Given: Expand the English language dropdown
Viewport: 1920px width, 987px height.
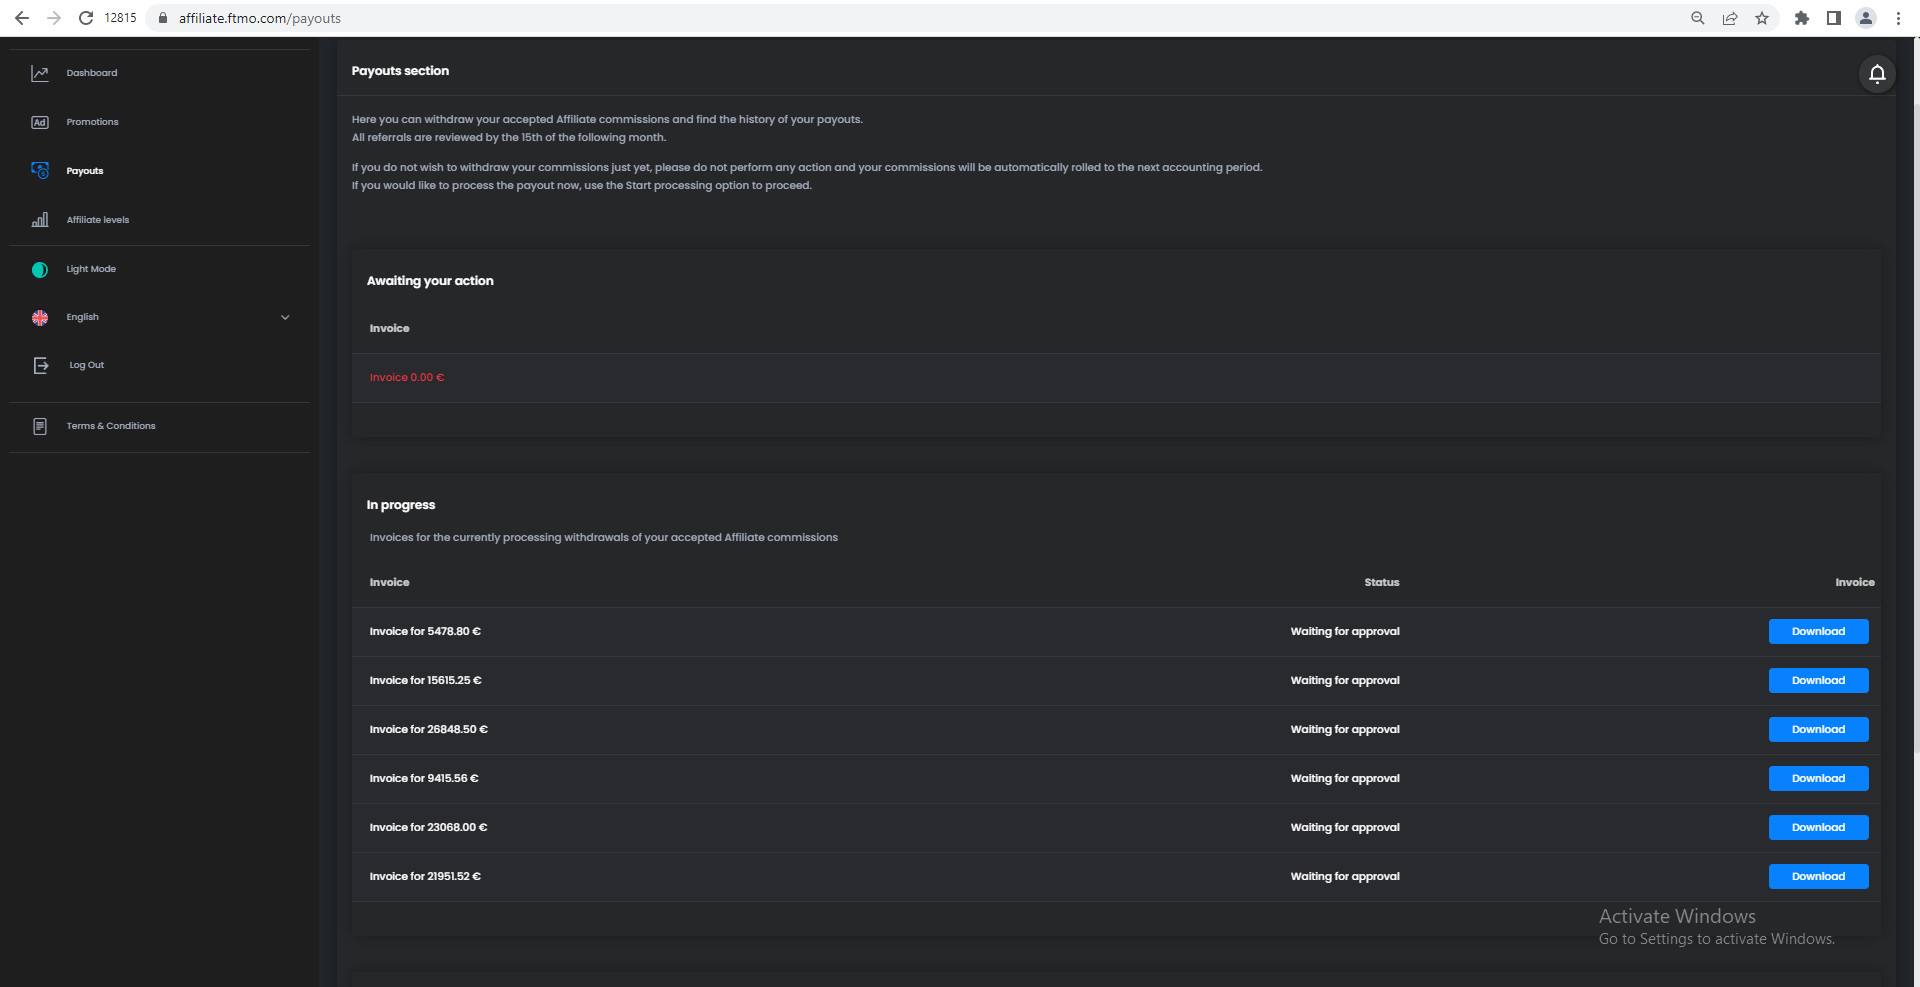Looking at the screenshot, I should pyautogui.click(x=285, y=317).
